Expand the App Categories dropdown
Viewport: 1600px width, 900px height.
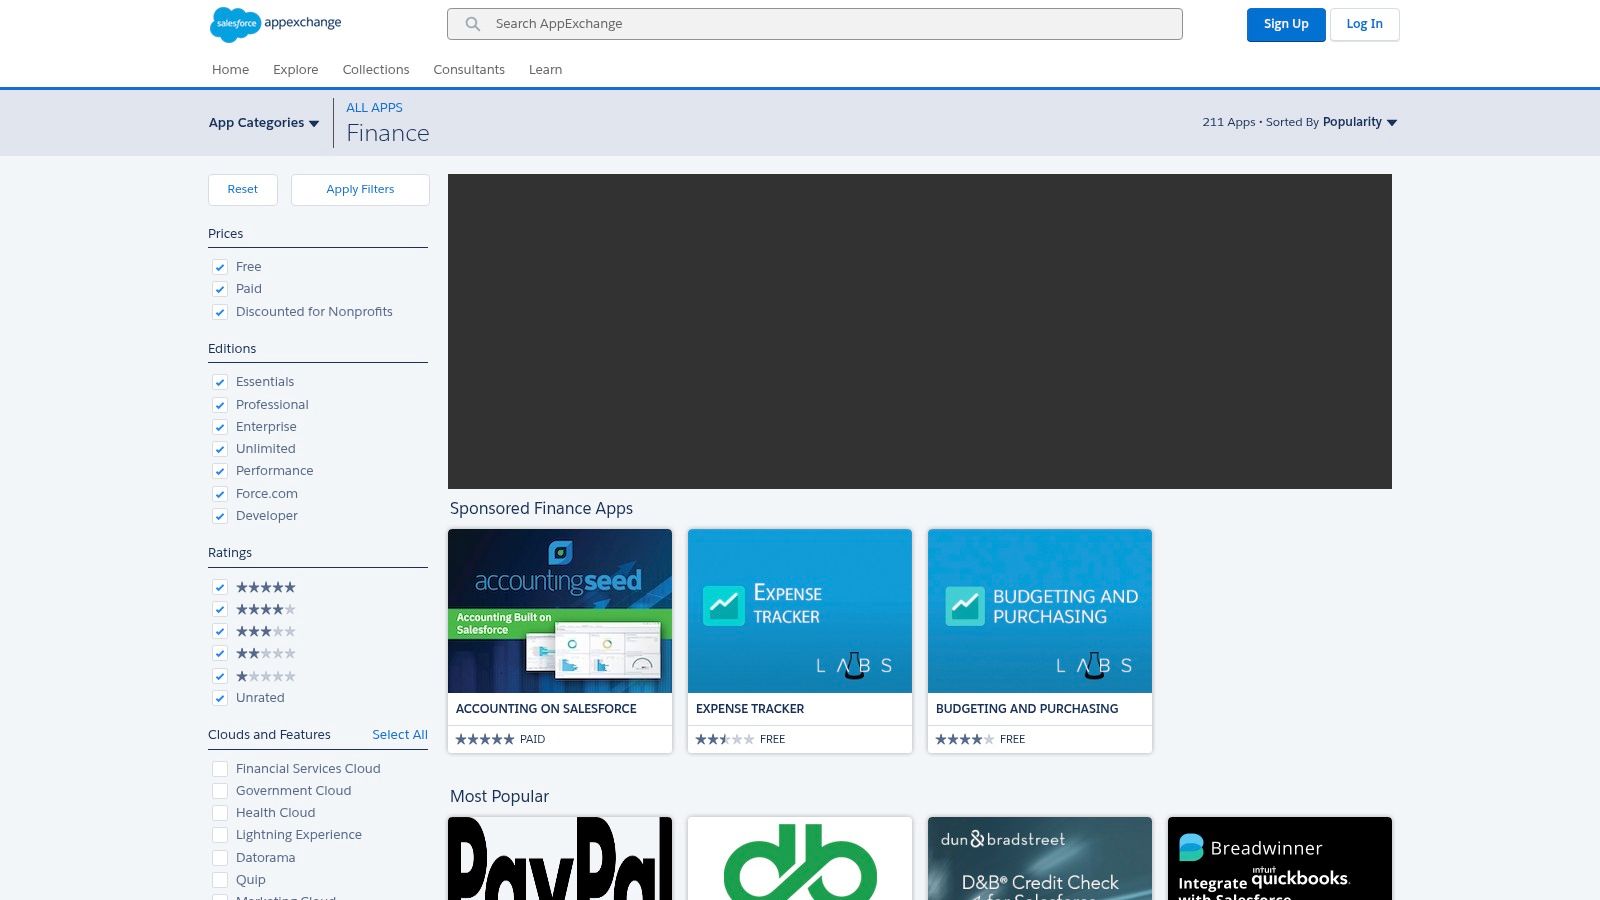pos(264,123)
